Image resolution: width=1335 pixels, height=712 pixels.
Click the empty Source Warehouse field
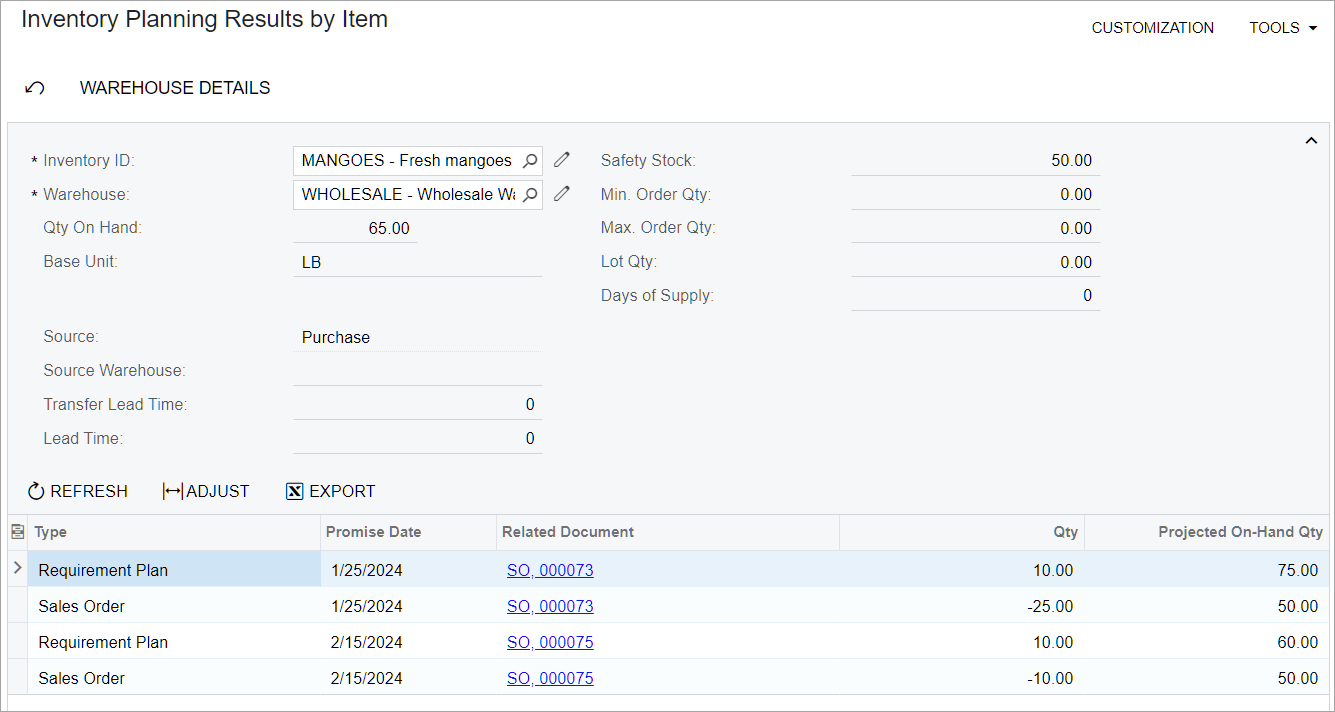coord(417,371)
